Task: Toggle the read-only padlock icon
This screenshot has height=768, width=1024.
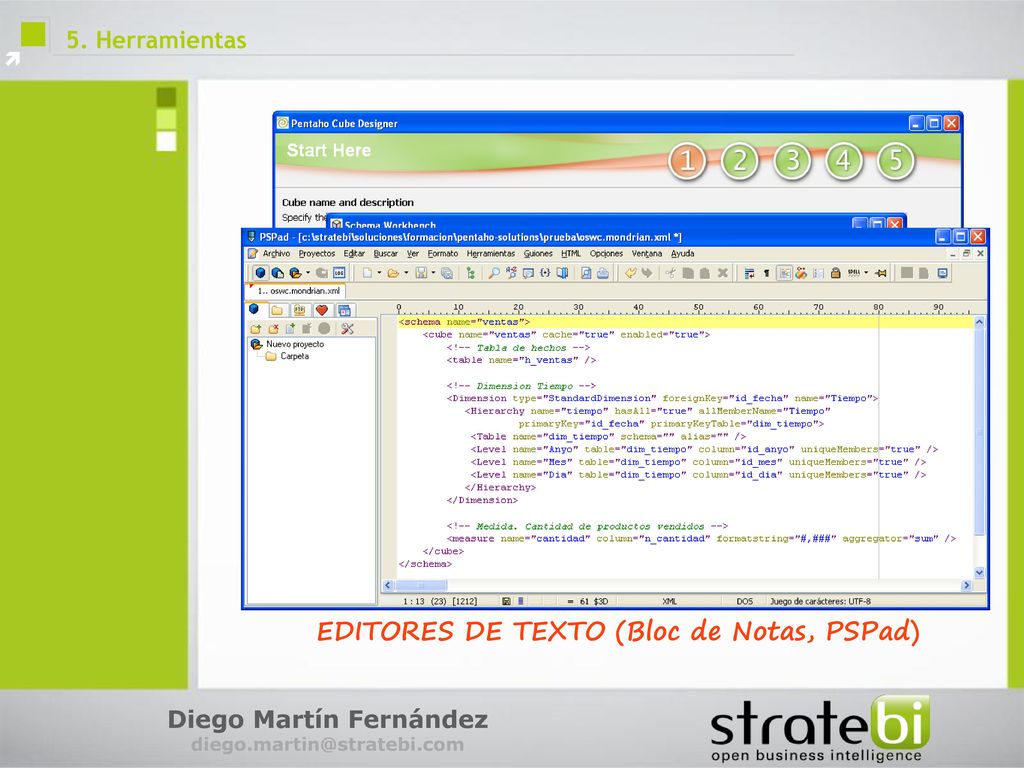Action: [835, 273]
